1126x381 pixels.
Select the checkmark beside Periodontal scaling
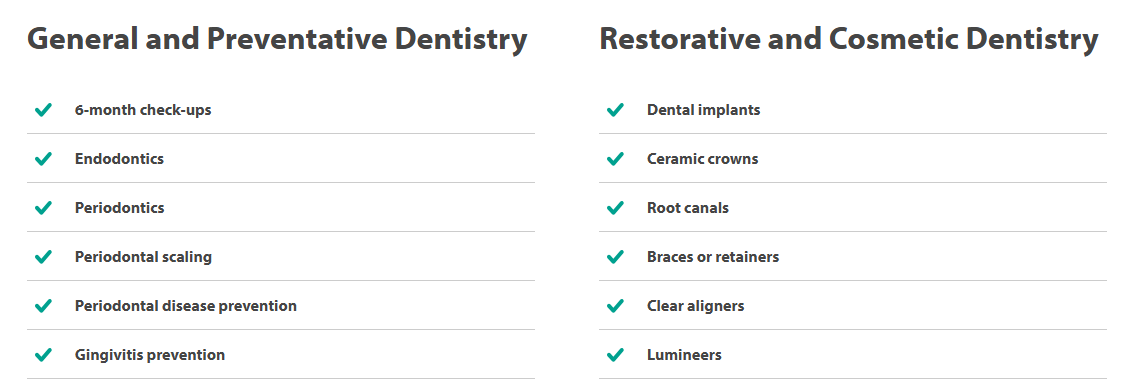click(x=44, y=256)
